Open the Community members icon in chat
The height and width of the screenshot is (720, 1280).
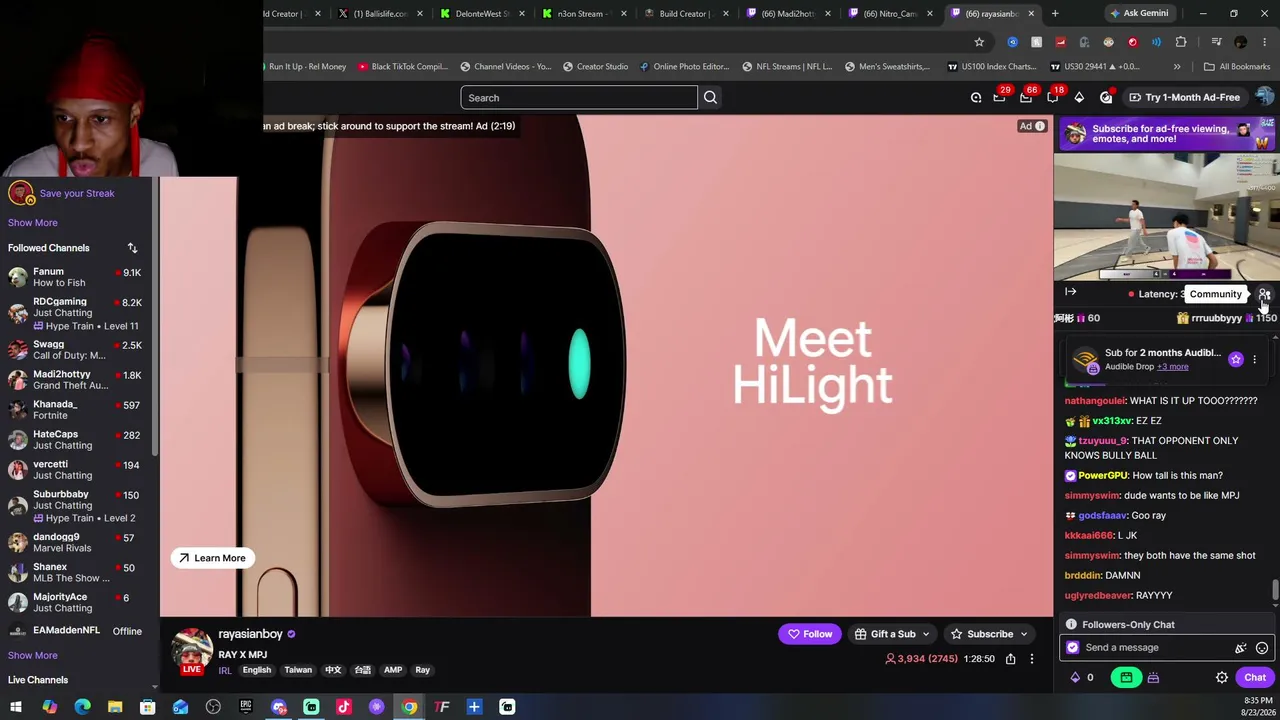coord(1264,294)
